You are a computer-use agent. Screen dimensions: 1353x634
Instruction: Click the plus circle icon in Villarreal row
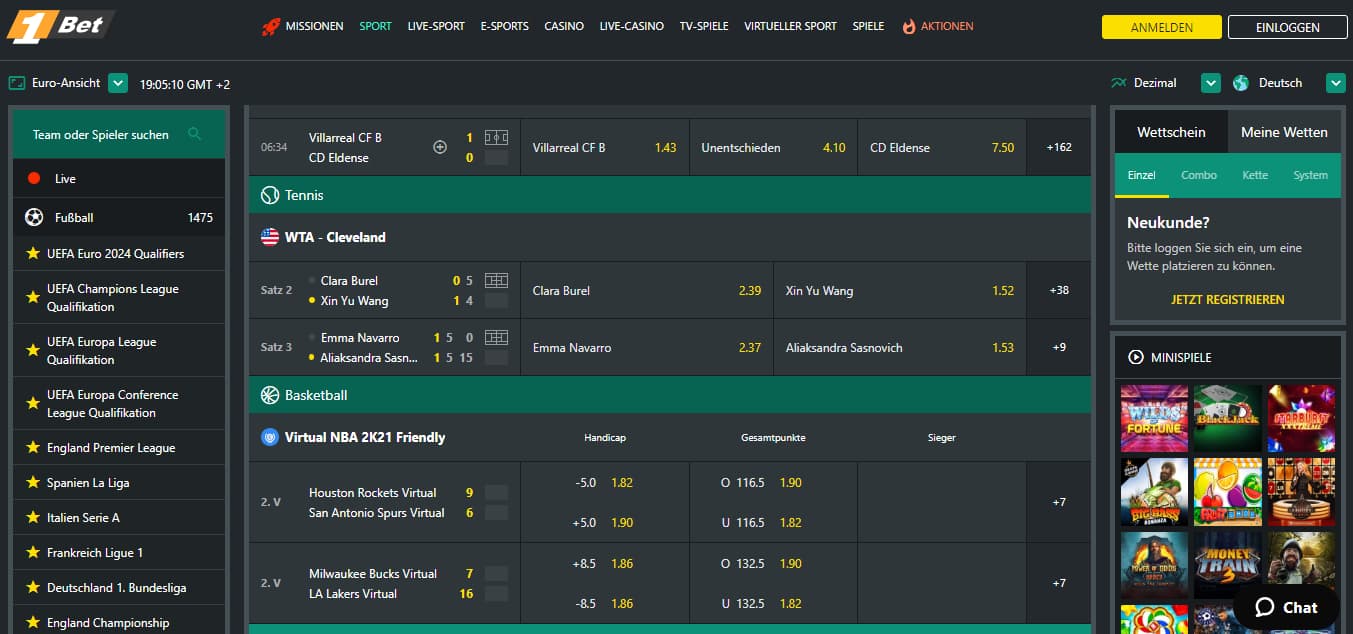[439, 147]
